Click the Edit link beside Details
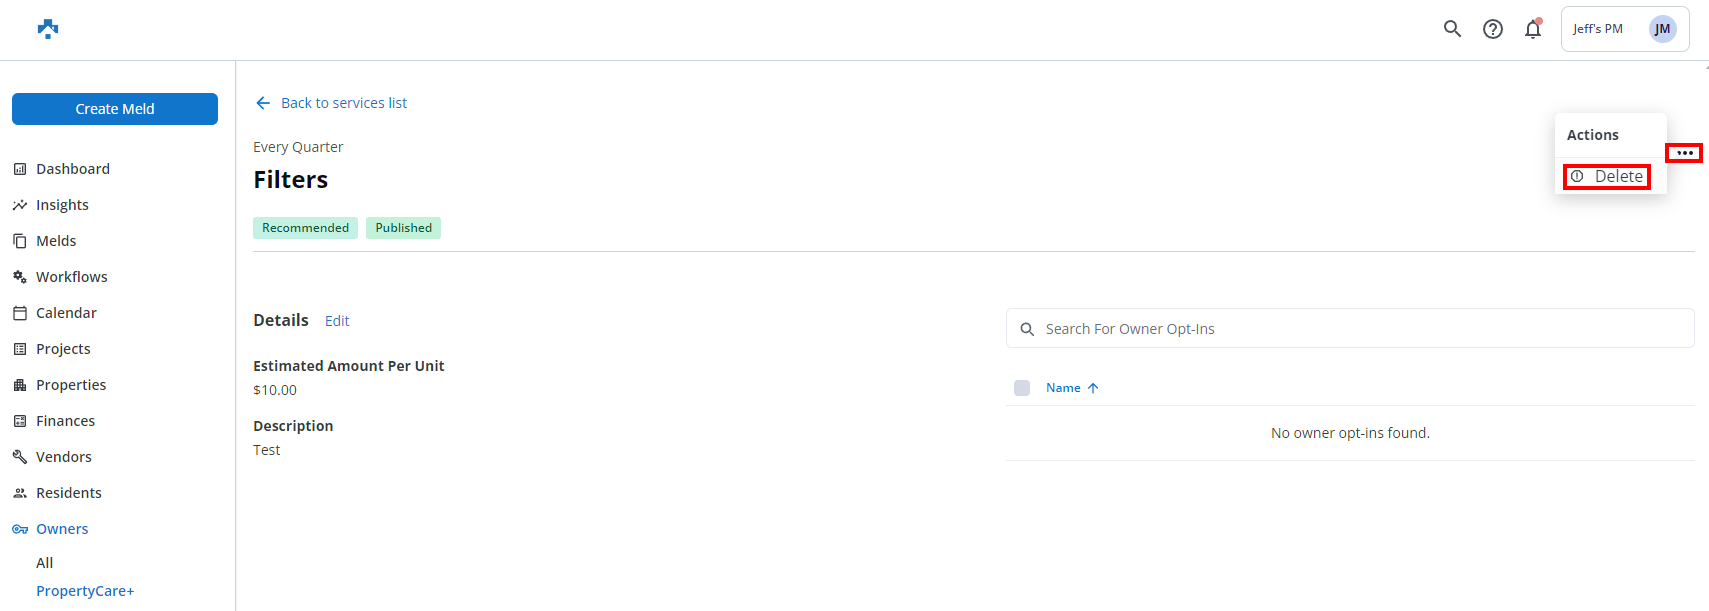The width and height of the screenshot is (1709, 611). [337, 321]
